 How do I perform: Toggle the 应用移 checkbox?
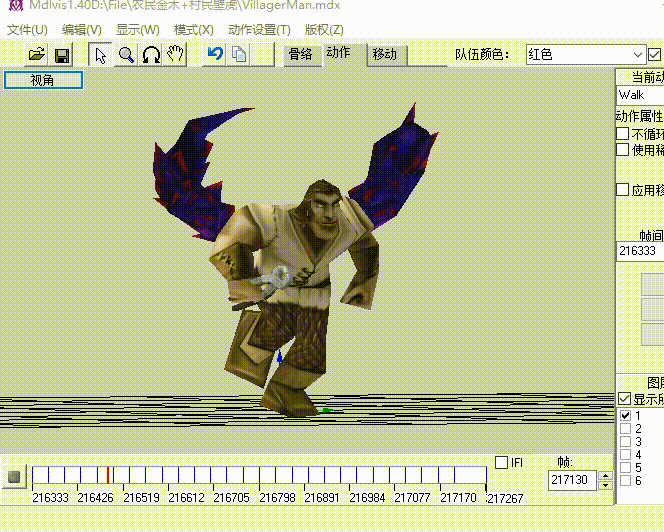pos(622,190)
